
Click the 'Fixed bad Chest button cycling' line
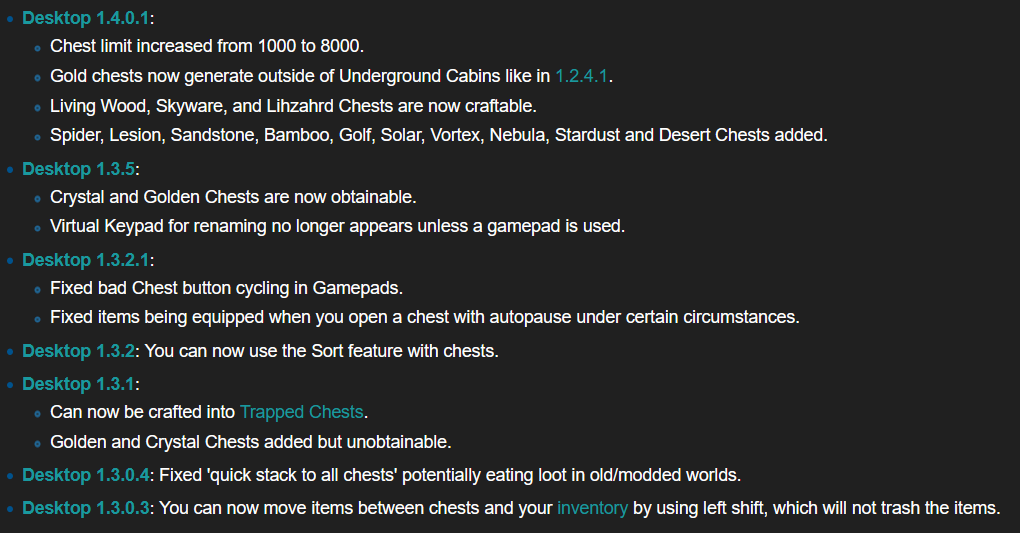point(226,288)
